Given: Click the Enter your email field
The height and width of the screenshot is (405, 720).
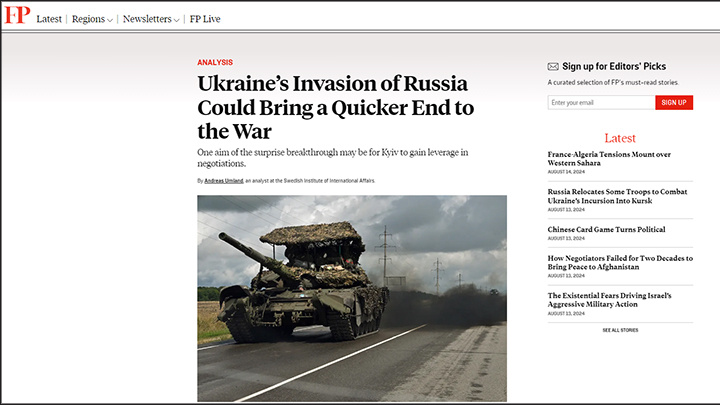Looking at the screenshot, I should 601,102.
